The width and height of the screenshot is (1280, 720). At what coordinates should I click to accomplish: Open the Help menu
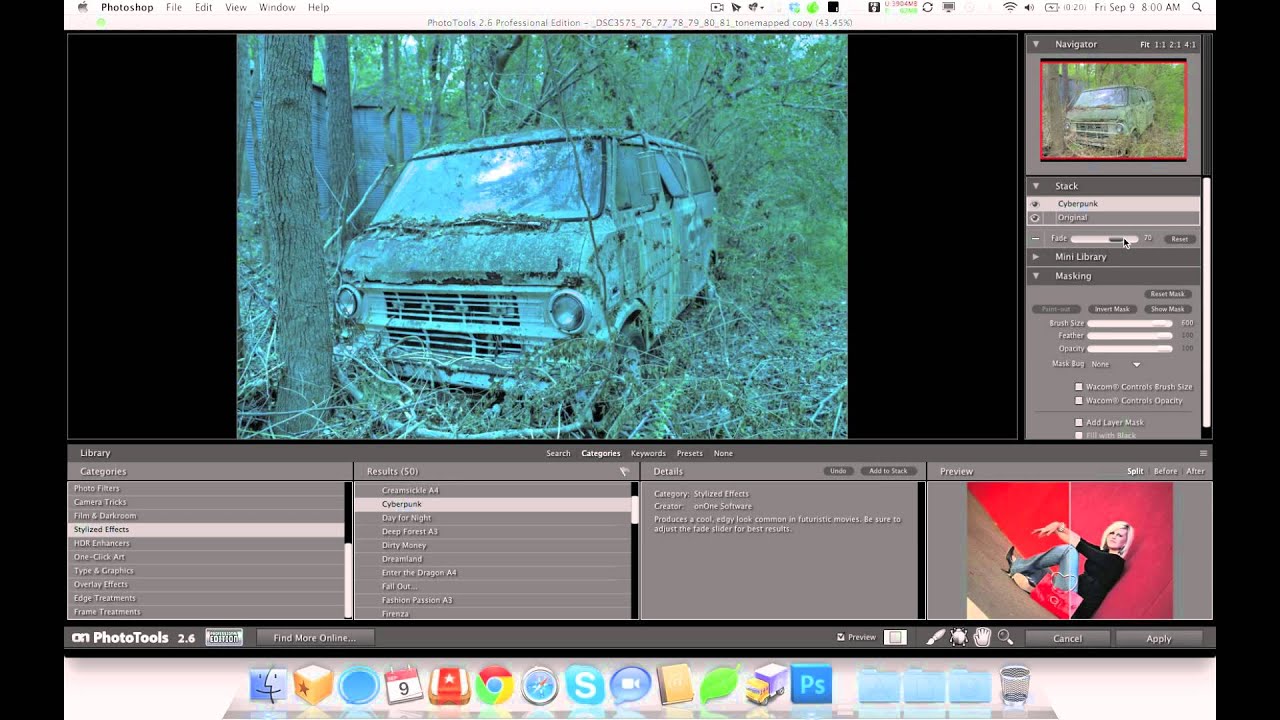click(318, 7)
